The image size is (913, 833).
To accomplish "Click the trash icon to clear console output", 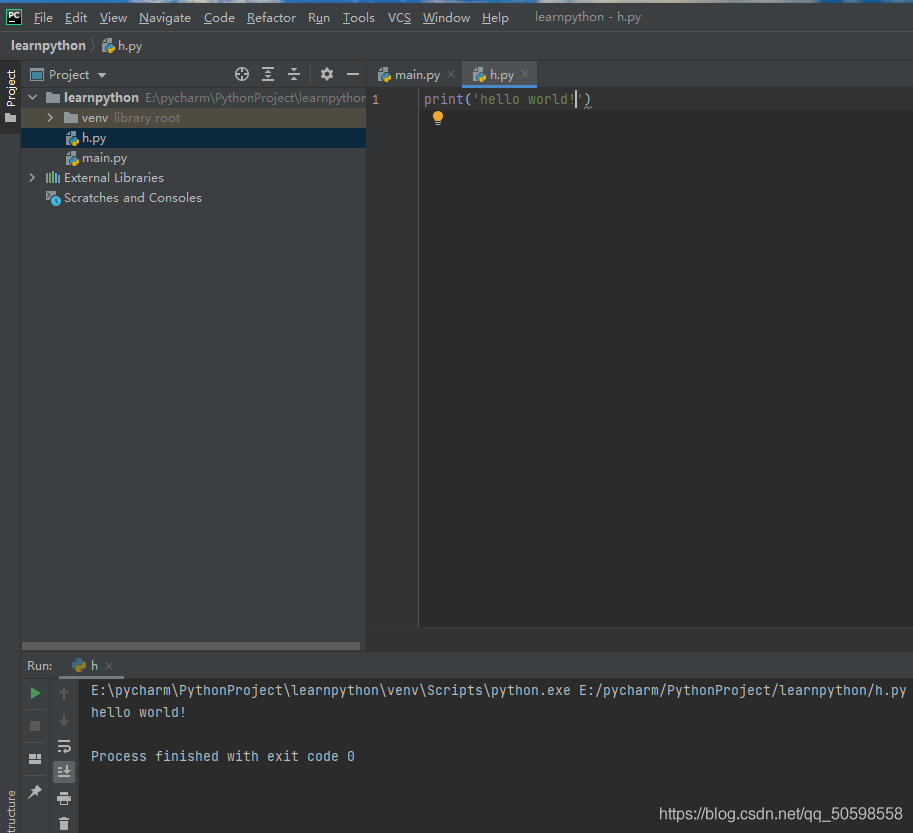I will click(x=64, y=823).
